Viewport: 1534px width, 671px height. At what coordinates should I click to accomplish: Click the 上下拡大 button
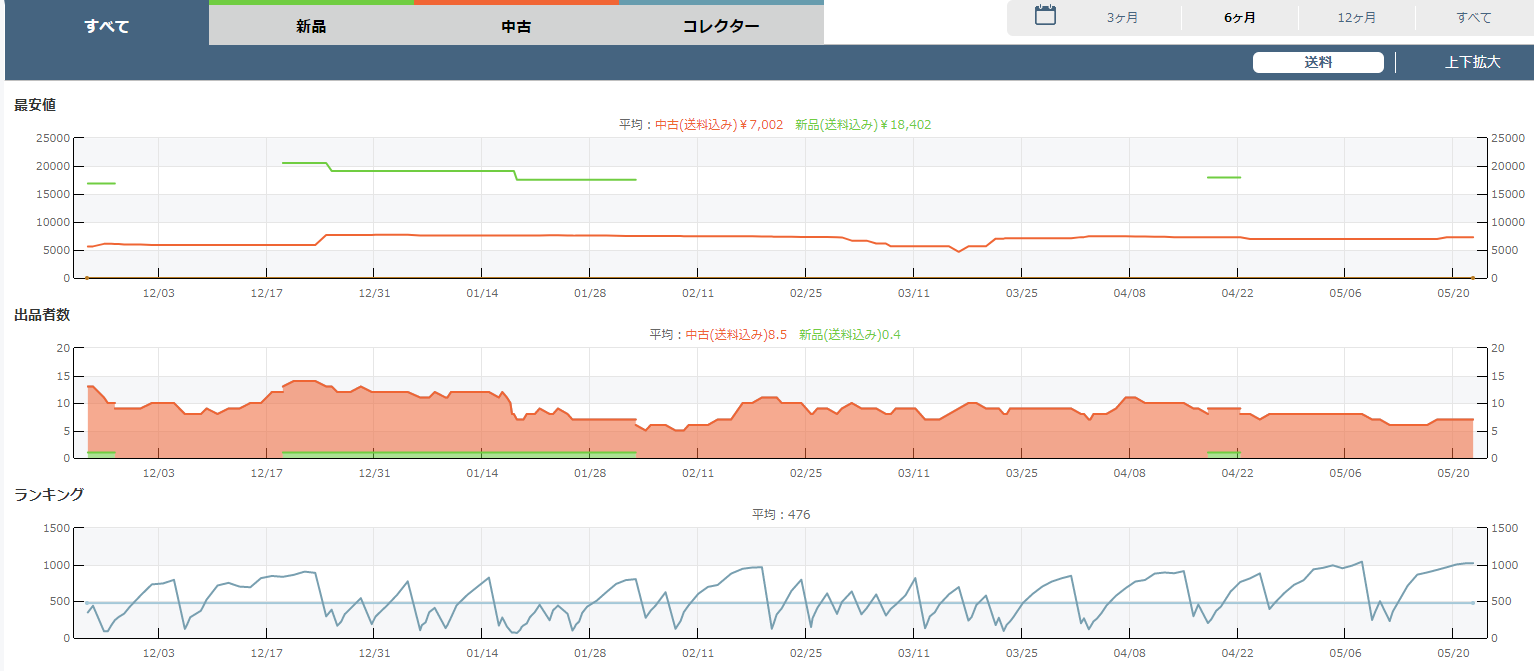1472,62
